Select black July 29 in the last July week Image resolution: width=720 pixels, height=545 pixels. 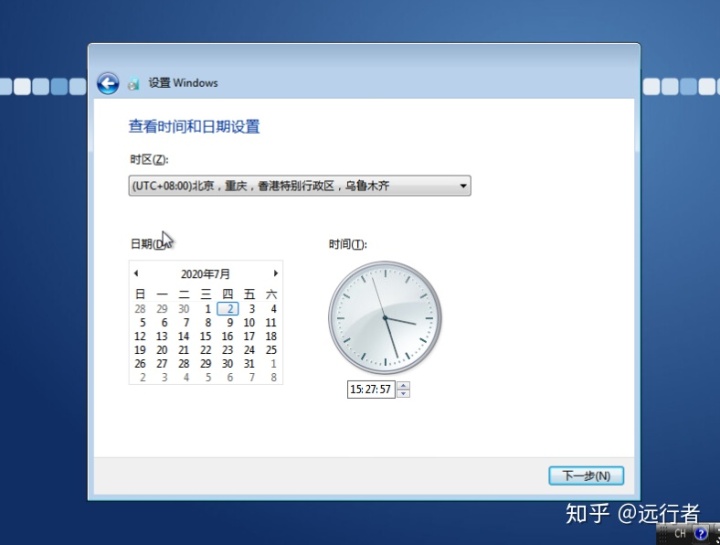coord(205,364)
